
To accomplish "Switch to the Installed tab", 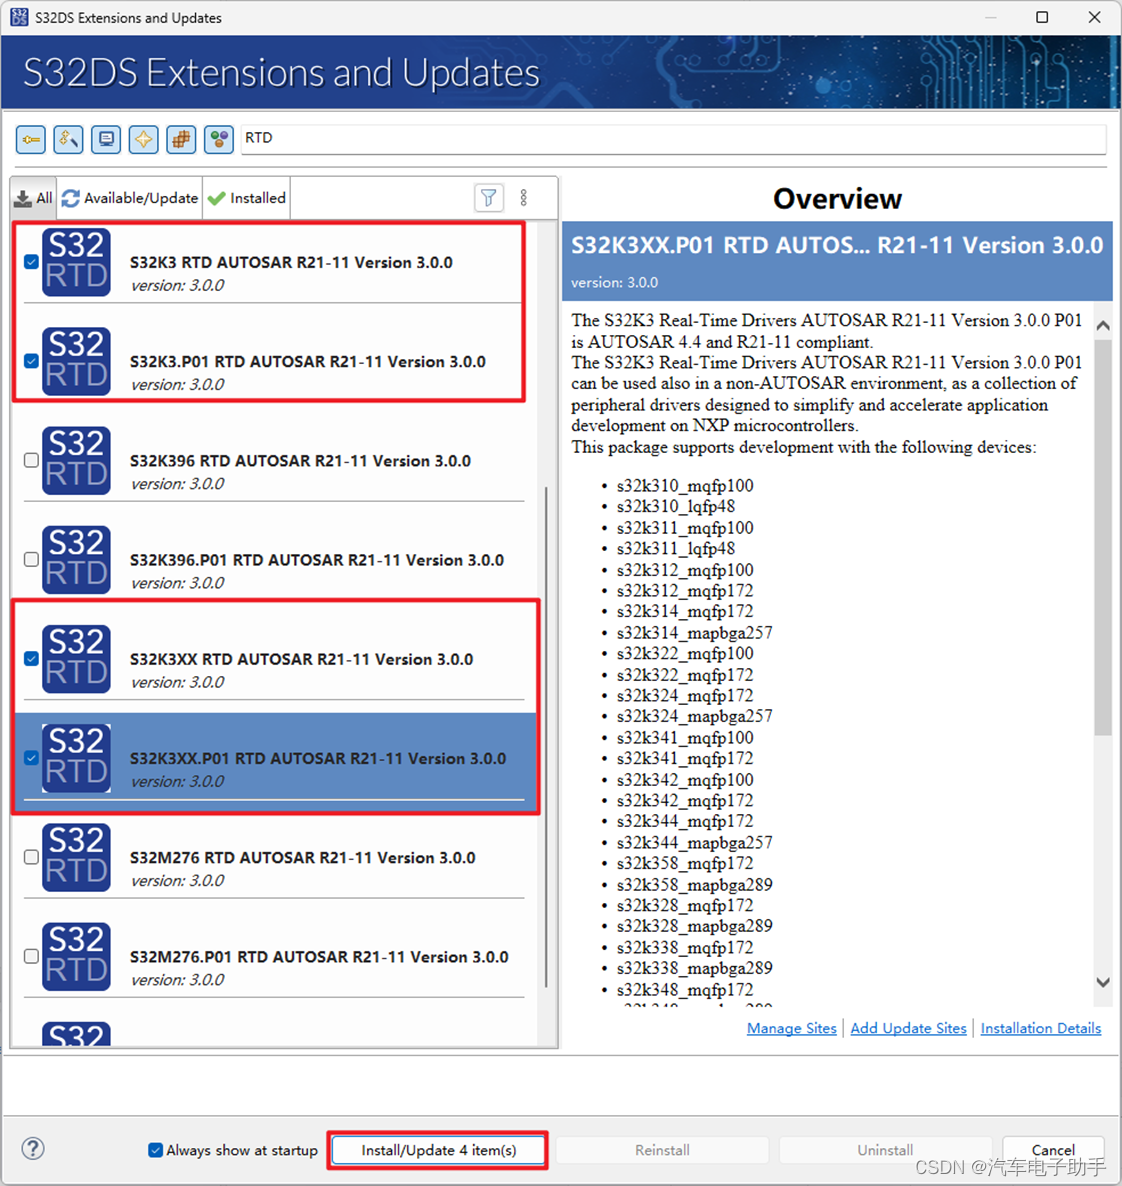I will point(247,198).
